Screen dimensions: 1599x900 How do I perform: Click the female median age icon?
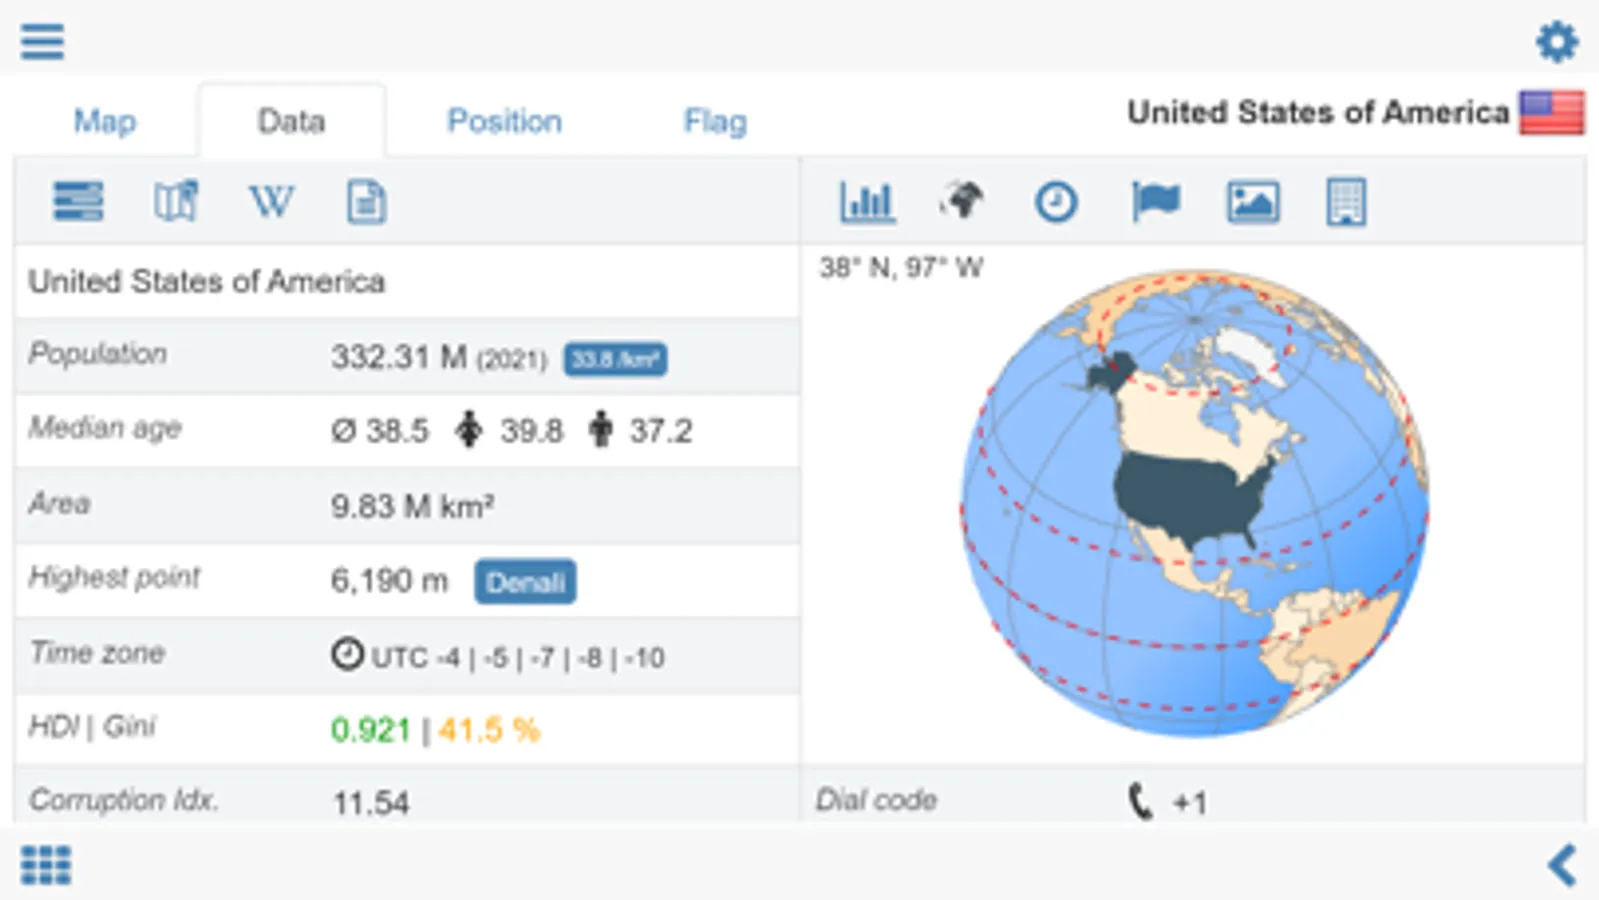468,430
